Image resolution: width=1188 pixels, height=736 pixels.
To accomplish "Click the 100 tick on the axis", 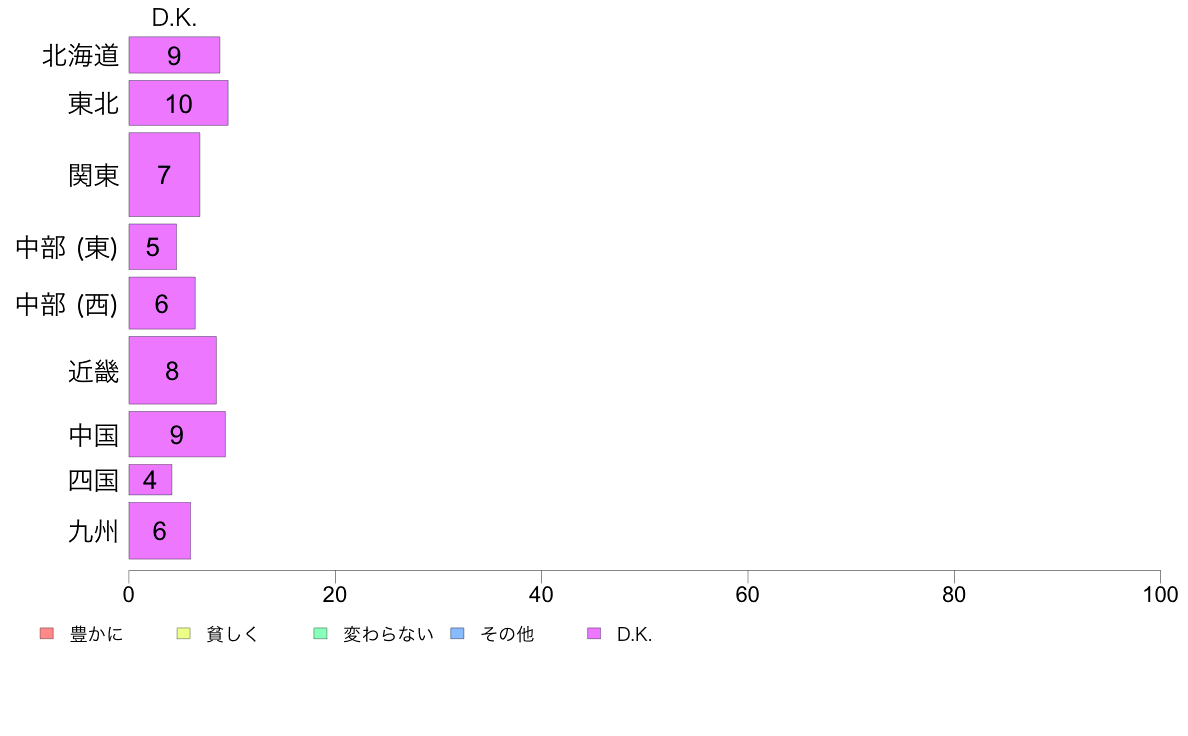I will coord(1160,594).
